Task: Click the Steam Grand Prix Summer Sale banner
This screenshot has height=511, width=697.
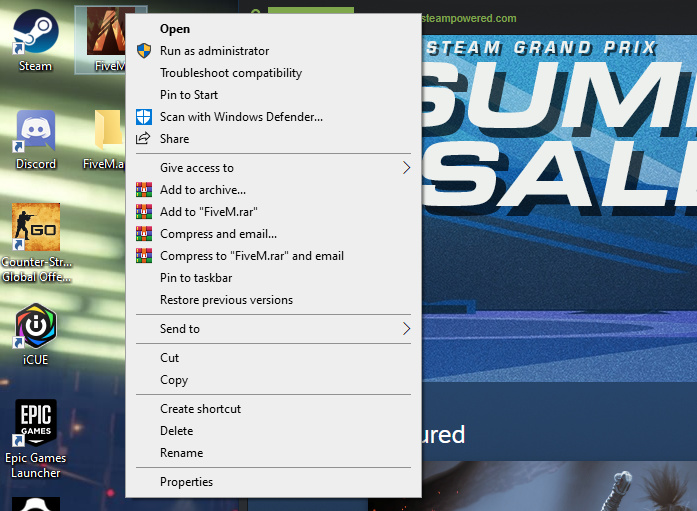Action: [x=559, y=208]
